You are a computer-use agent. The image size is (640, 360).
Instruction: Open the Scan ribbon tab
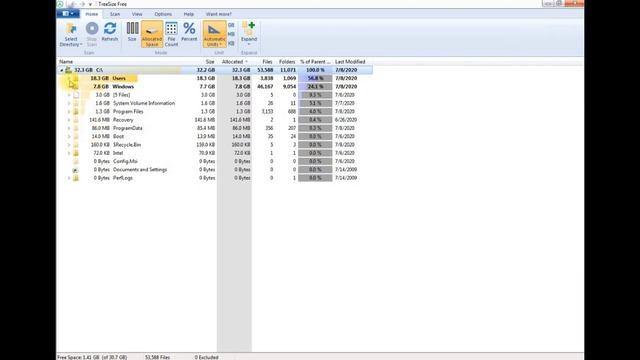coord(115,14)
